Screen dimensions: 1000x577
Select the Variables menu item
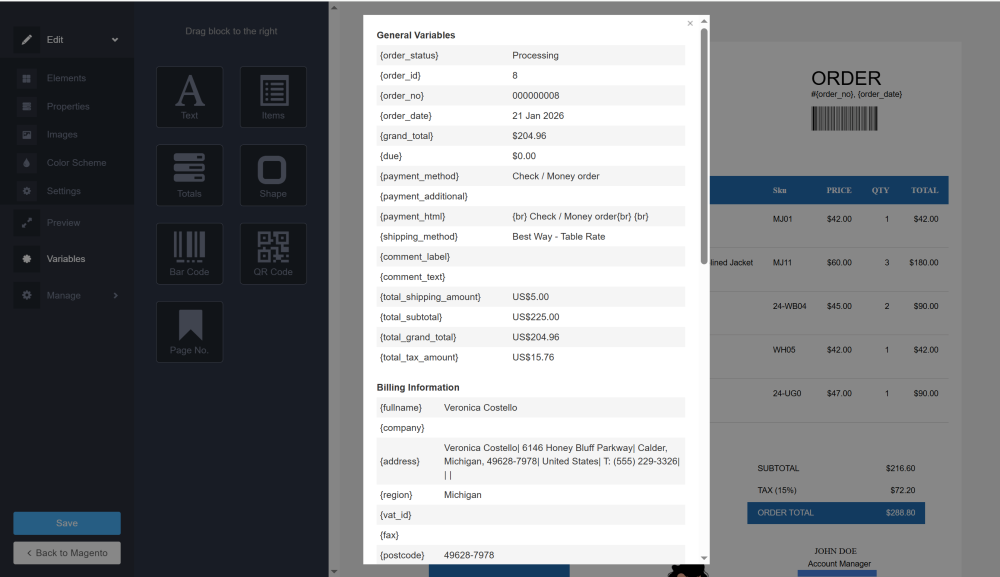pyautogui.click(x=66, y=259)
